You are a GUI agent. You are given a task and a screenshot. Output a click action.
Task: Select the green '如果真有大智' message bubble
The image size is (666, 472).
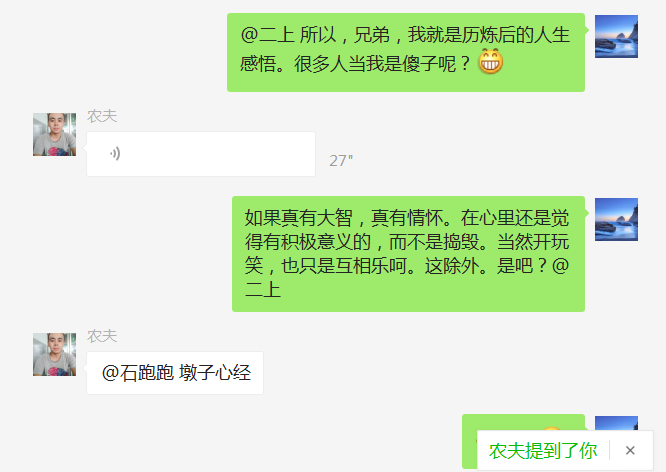click(409, 254)
